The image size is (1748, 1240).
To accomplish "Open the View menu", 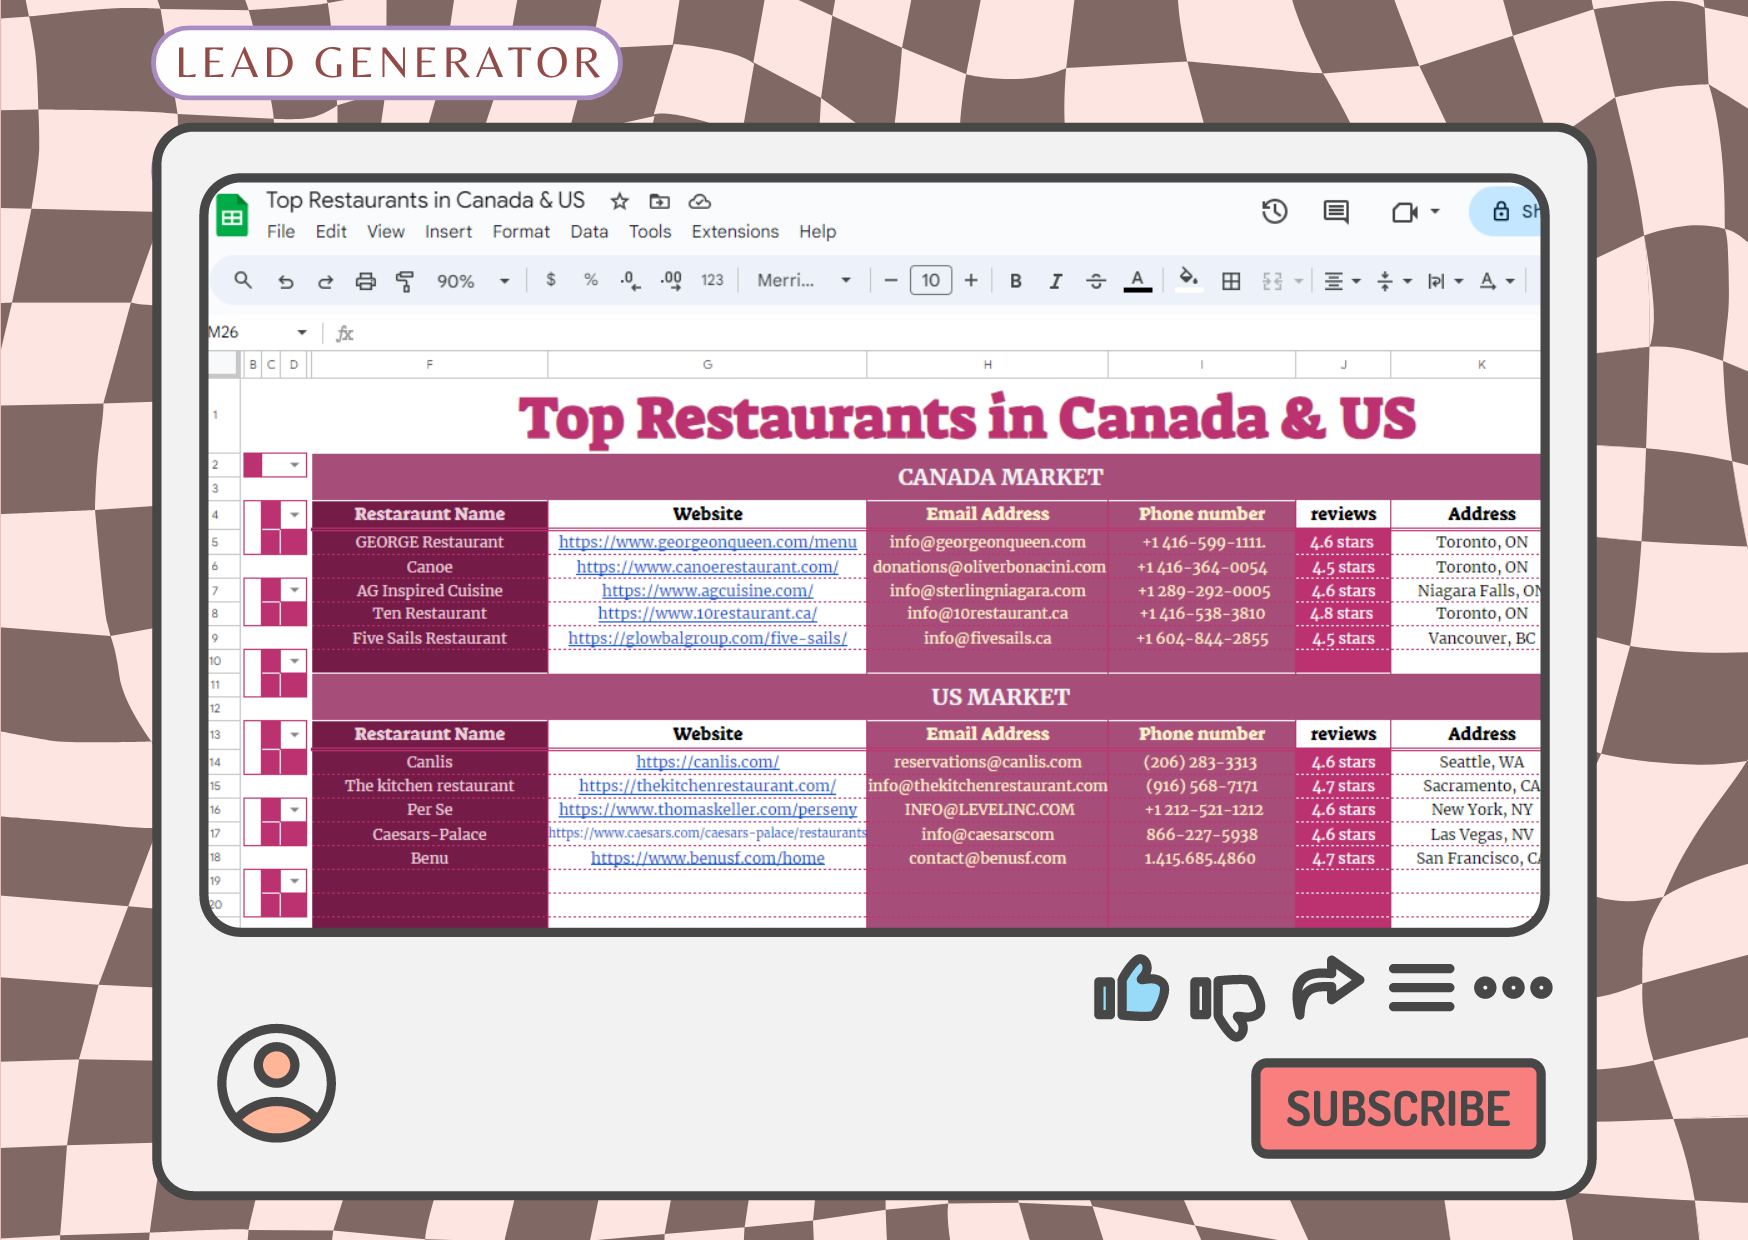I will click(386, 231).
